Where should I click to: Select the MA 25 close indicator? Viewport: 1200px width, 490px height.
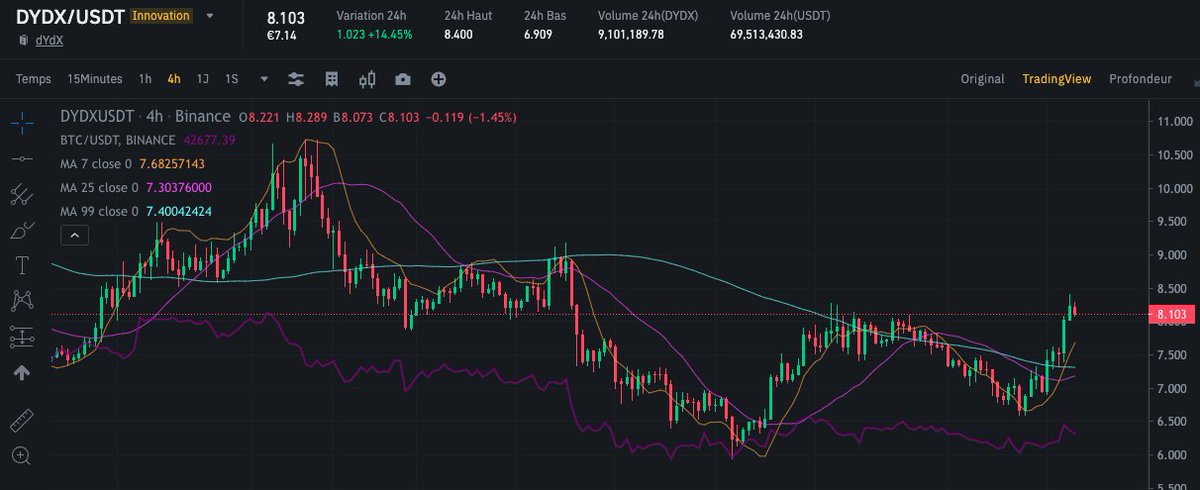tap(99, 188)
